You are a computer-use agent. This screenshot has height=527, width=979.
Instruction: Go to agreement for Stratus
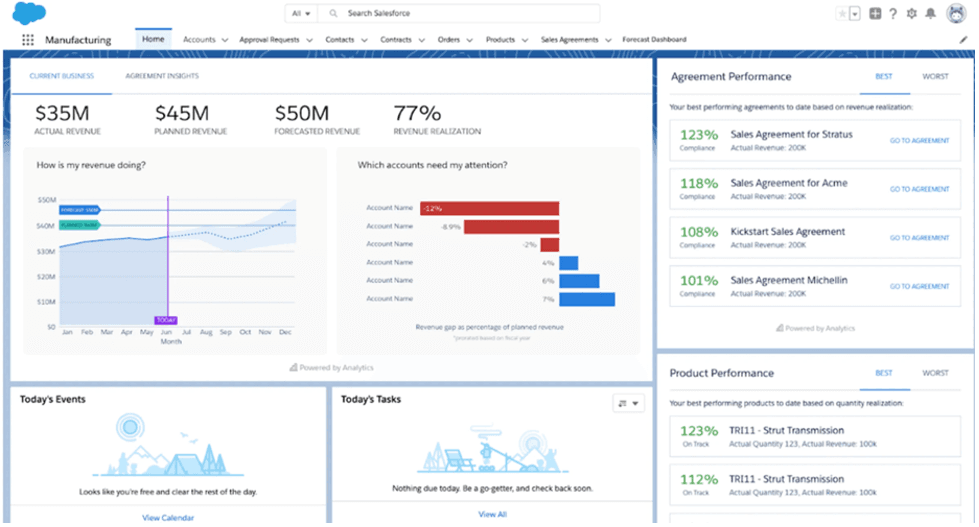[919, 141]
